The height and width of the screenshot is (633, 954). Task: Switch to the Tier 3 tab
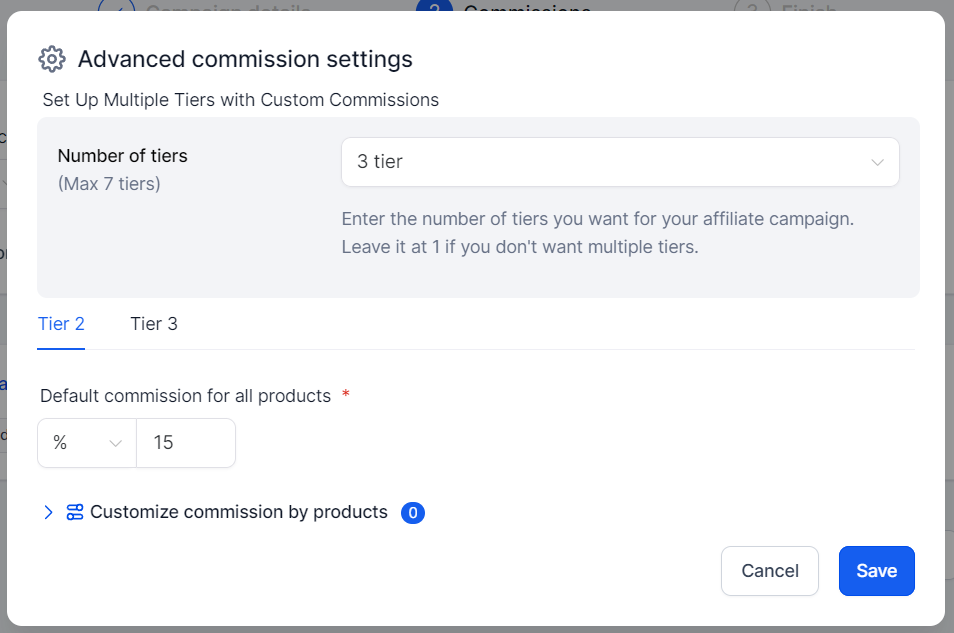pos(154,324)
